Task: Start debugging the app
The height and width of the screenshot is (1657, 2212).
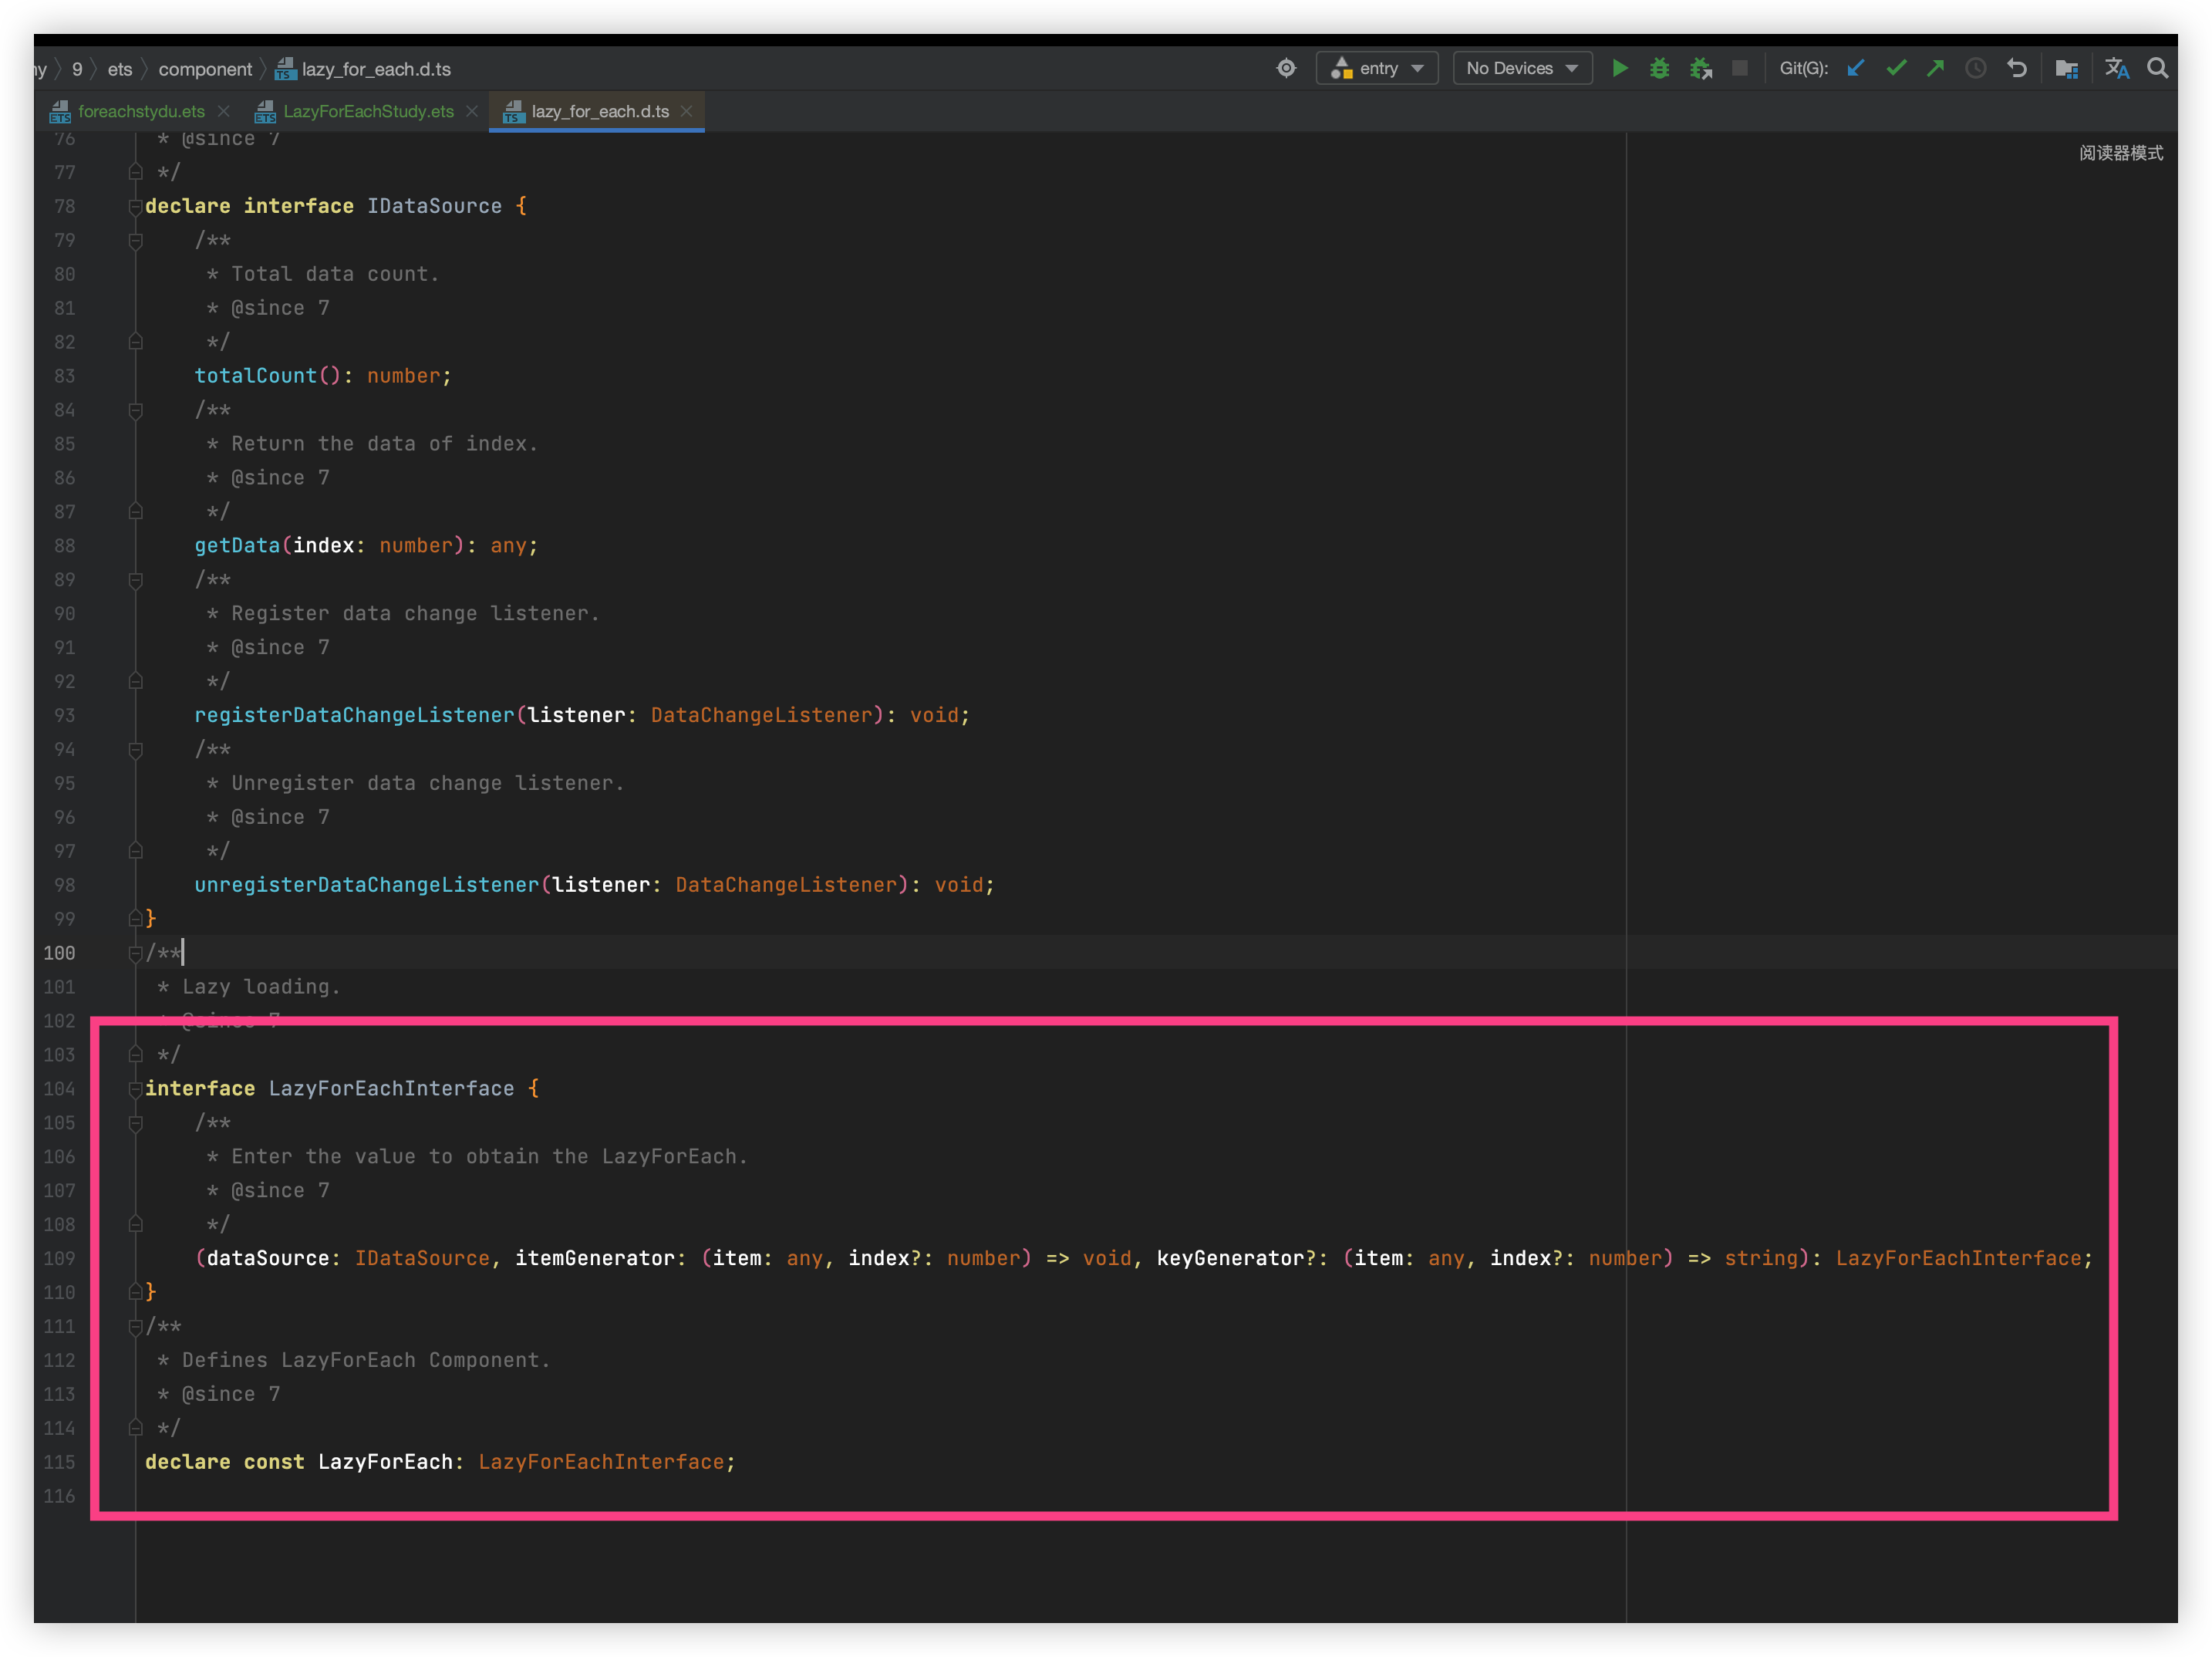Action: 1660,68
